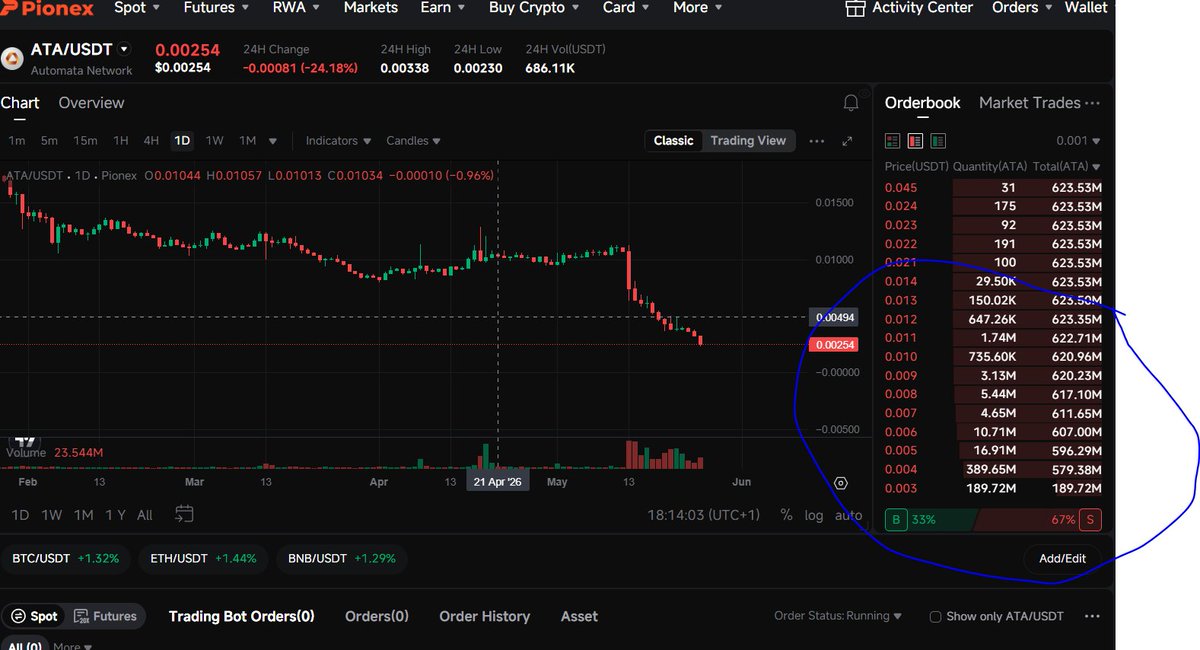The height and width of the screenshot is (650, 1200).
Task: Open the Asset tab
Action: (579, 617)
